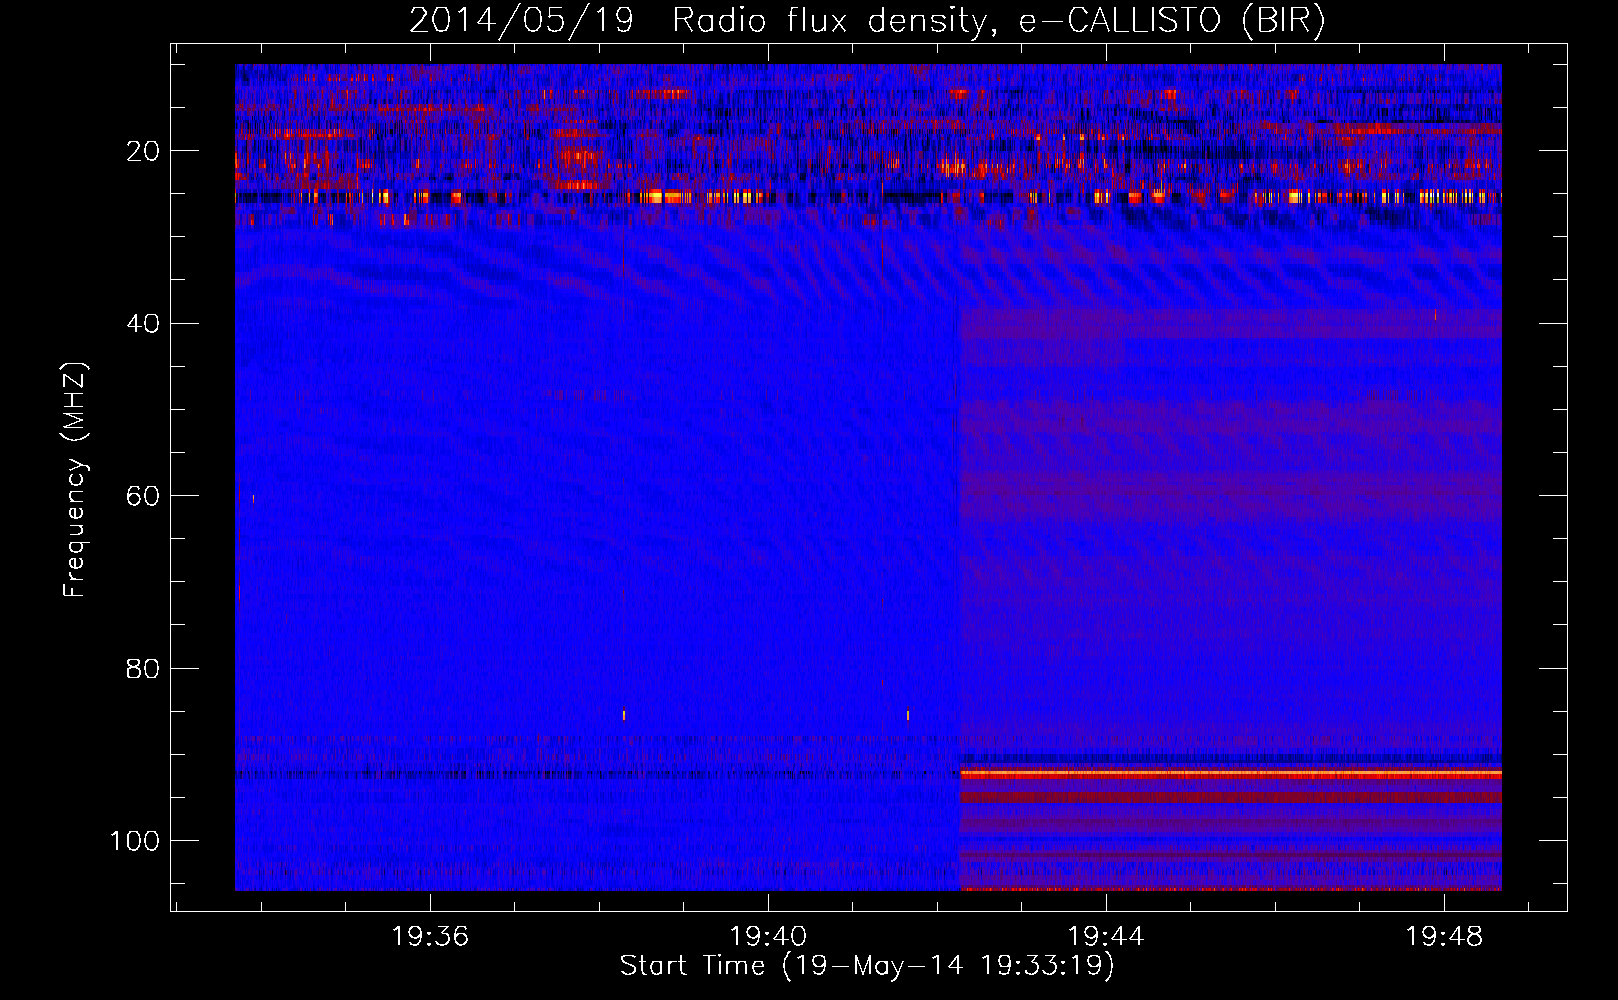The width and height of the screenshot is (1618, 1000).
Task: Click the '60' frequency tick label
Action: click(x=143, y=496)
